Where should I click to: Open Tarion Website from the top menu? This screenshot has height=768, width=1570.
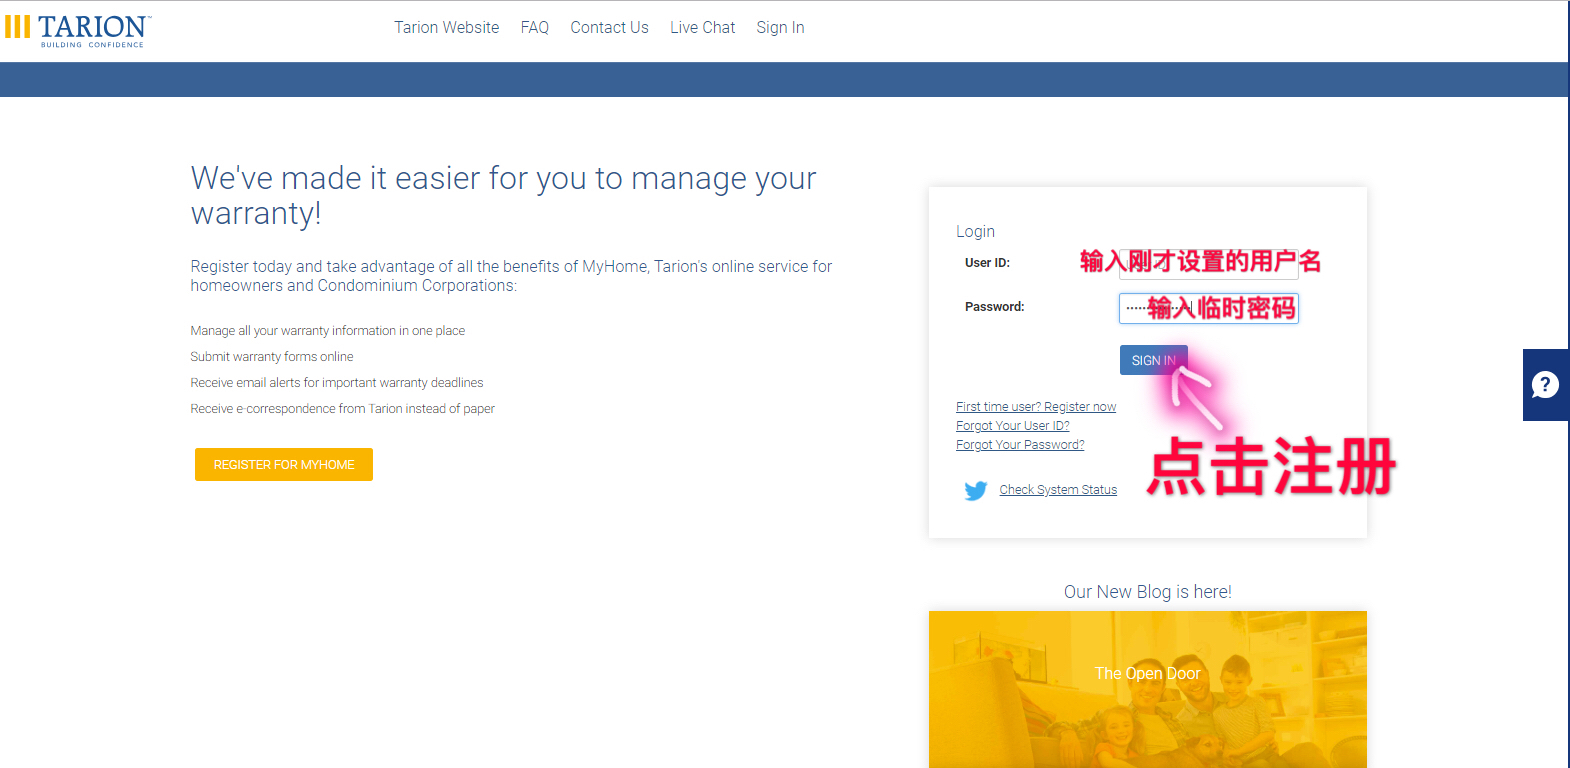pos(446,28)
